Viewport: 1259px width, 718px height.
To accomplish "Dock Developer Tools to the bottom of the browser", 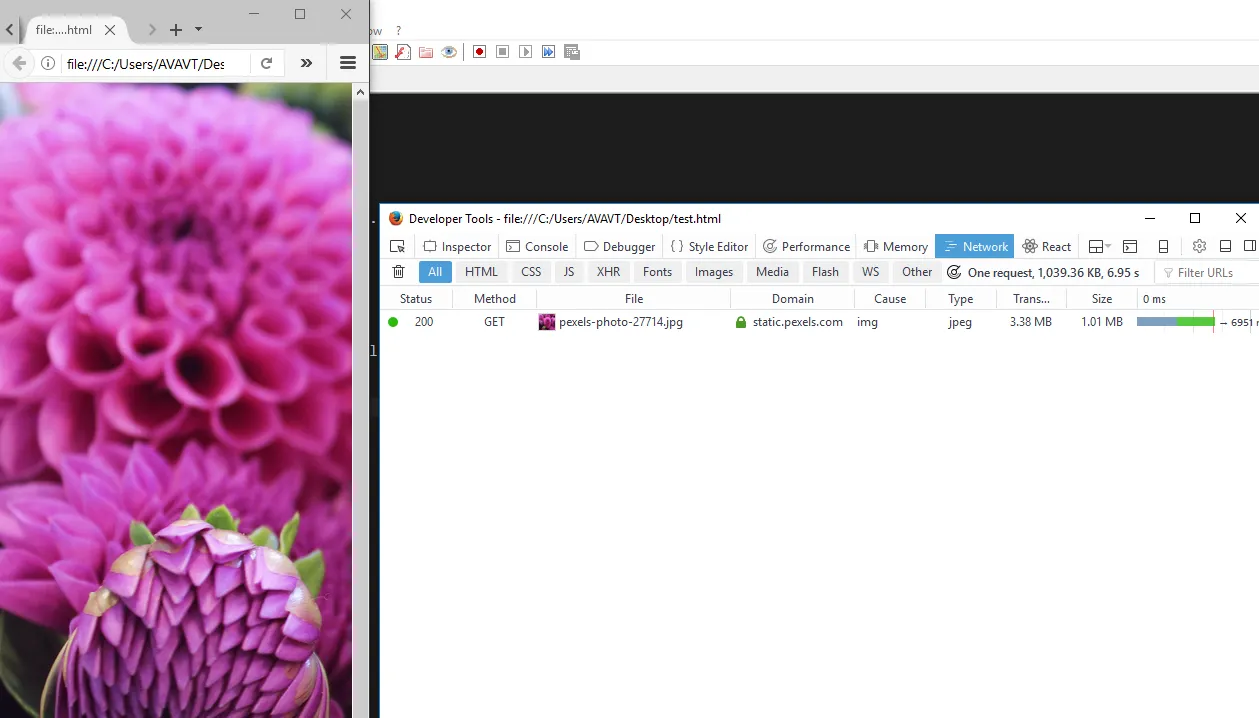I will pyautogui.click(x=1225, y=246).
